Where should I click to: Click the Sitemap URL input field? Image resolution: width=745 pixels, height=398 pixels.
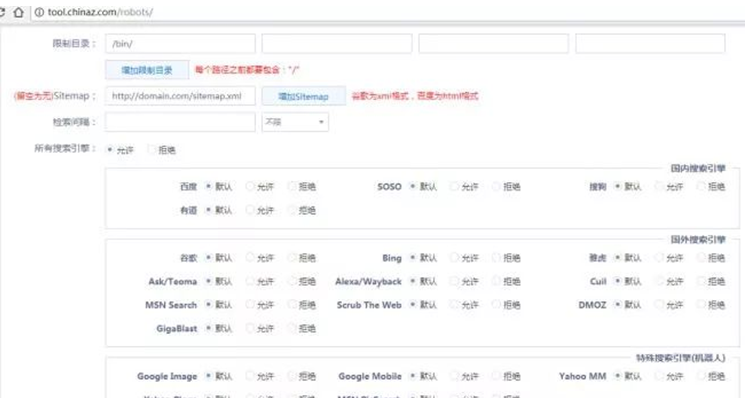coord(180,96)
